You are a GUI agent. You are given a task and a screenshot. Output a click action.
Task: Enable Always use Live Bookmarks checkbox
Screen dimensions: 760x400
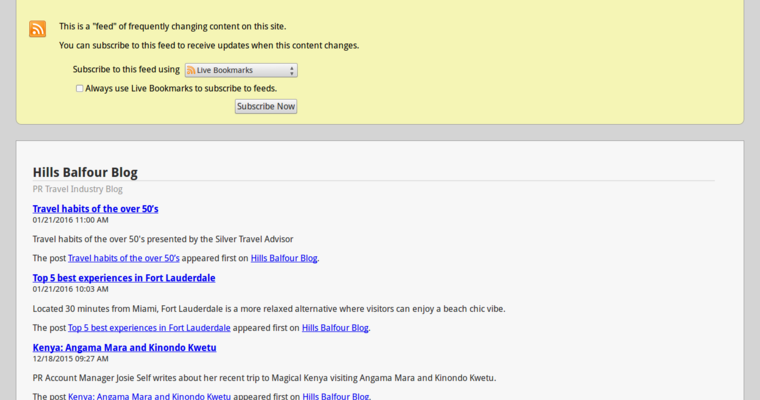coord(79,88)
